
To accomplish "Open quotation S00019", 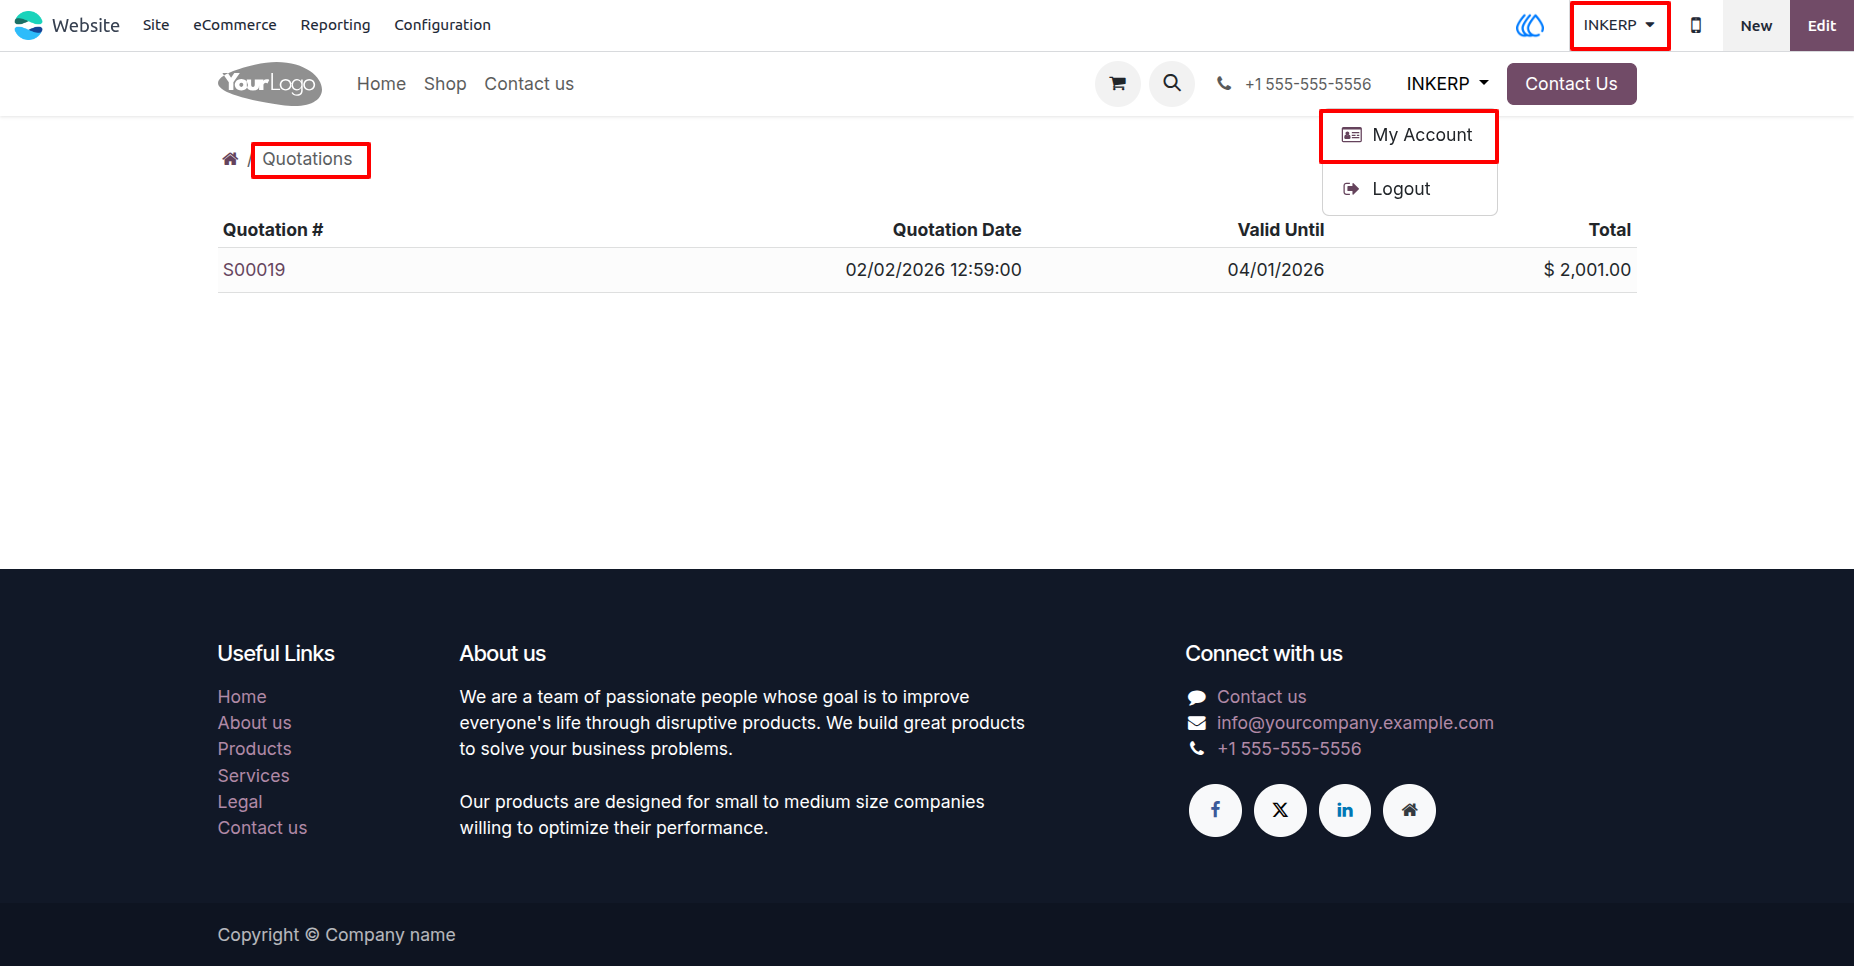I will (254, 270).
